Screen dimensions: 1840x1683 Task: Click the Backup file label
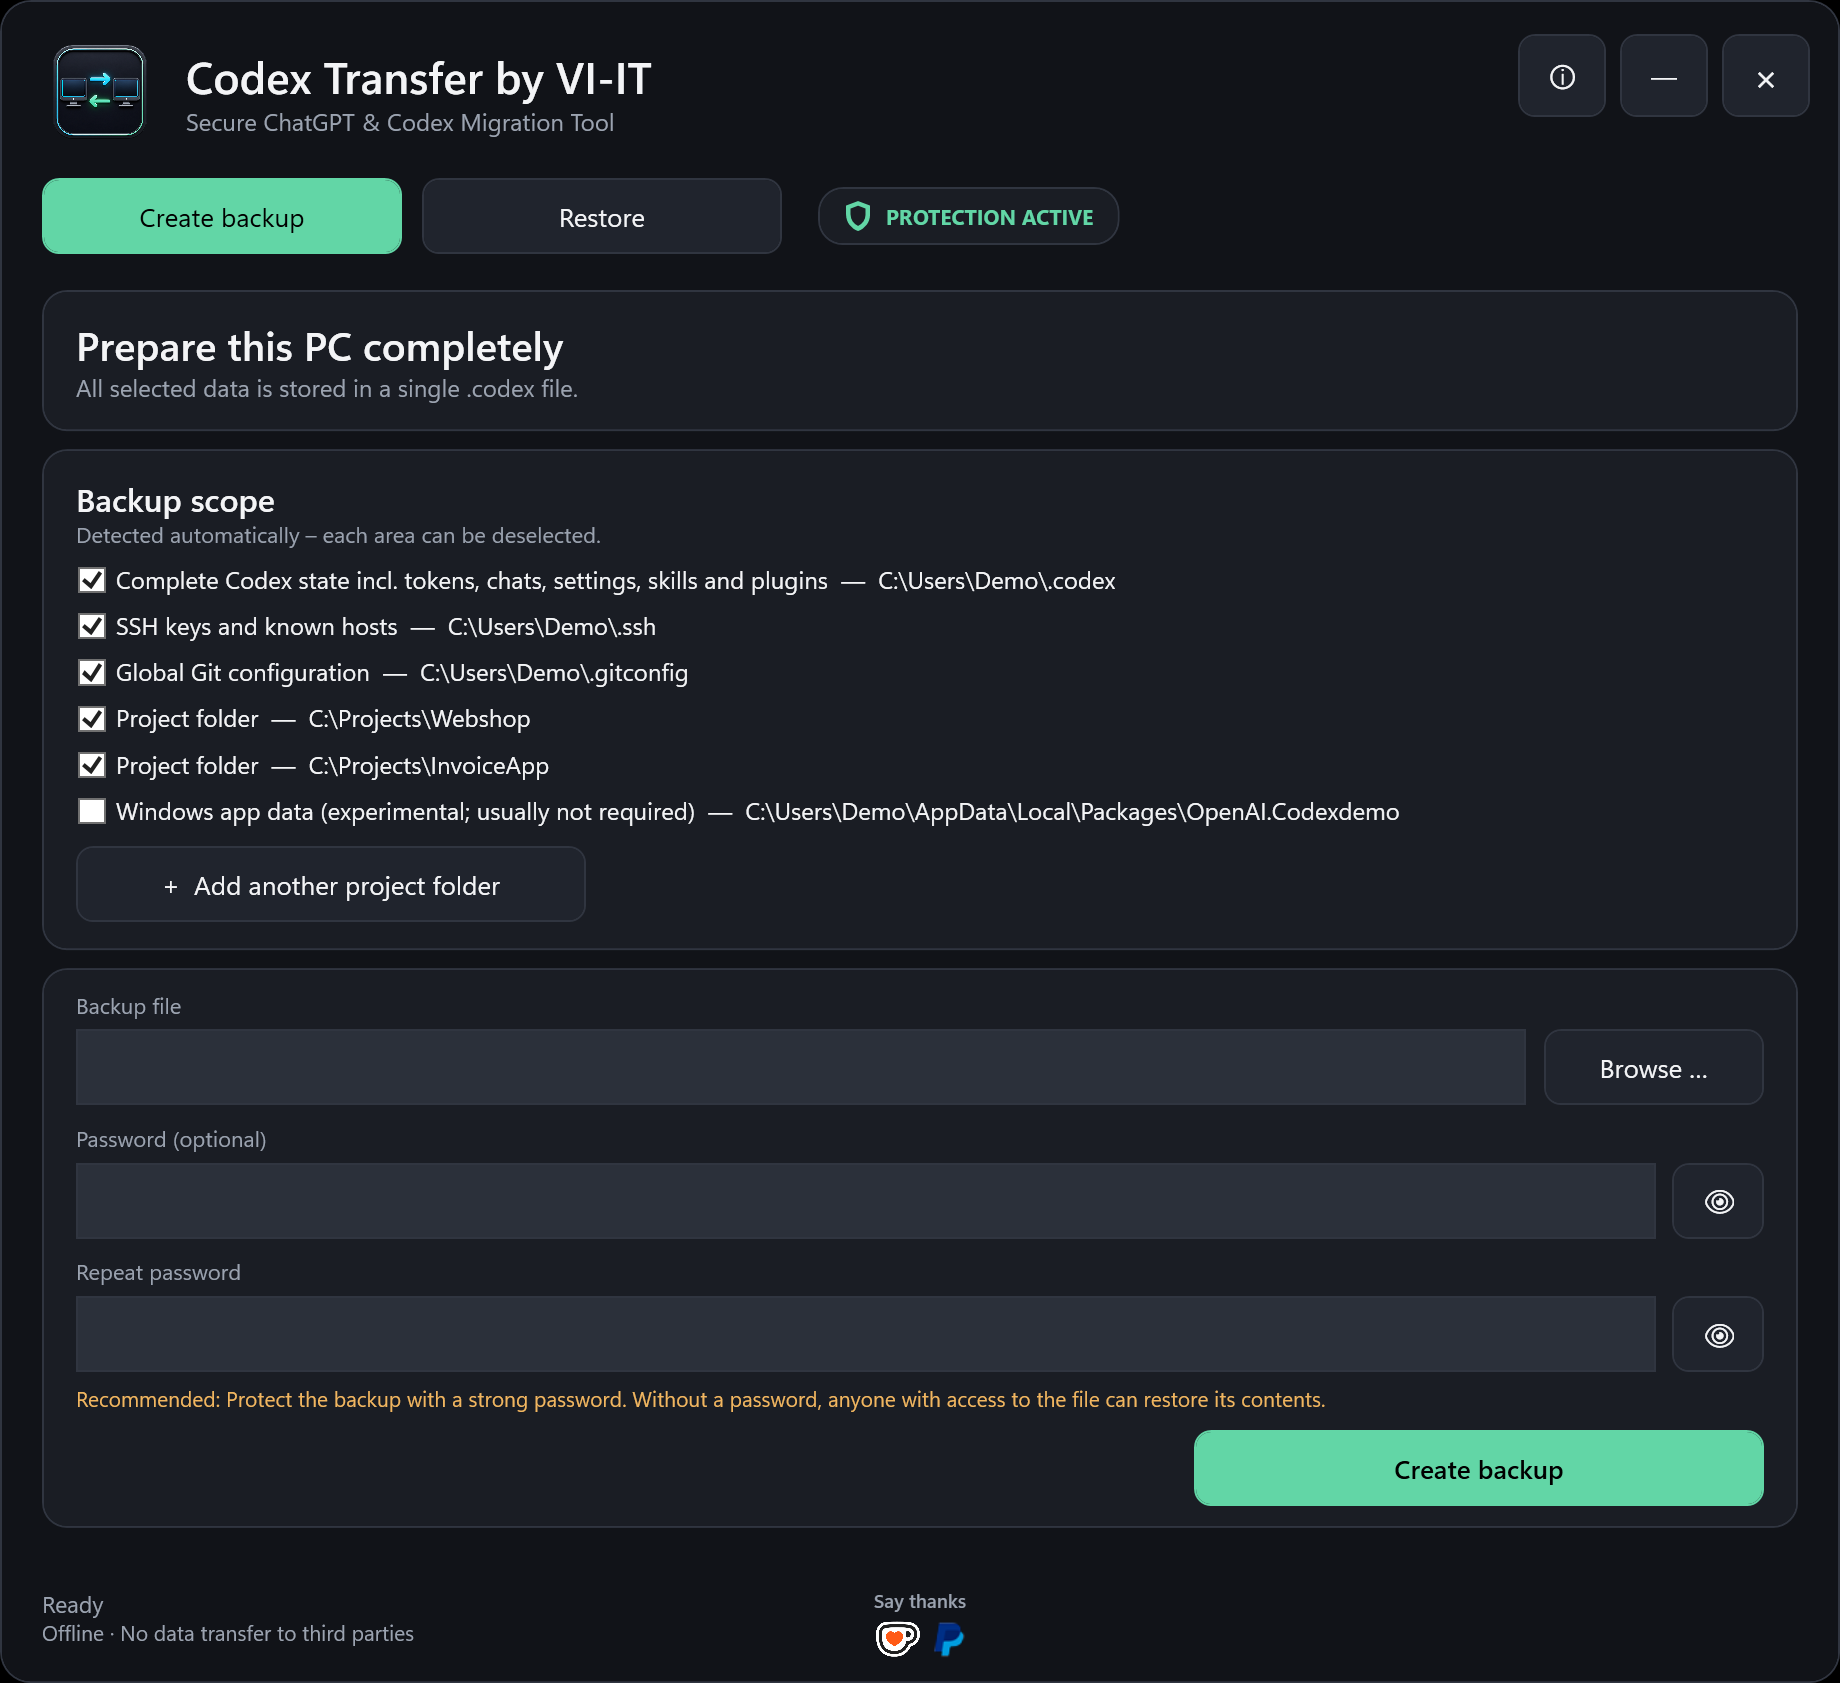[129, 1007]
